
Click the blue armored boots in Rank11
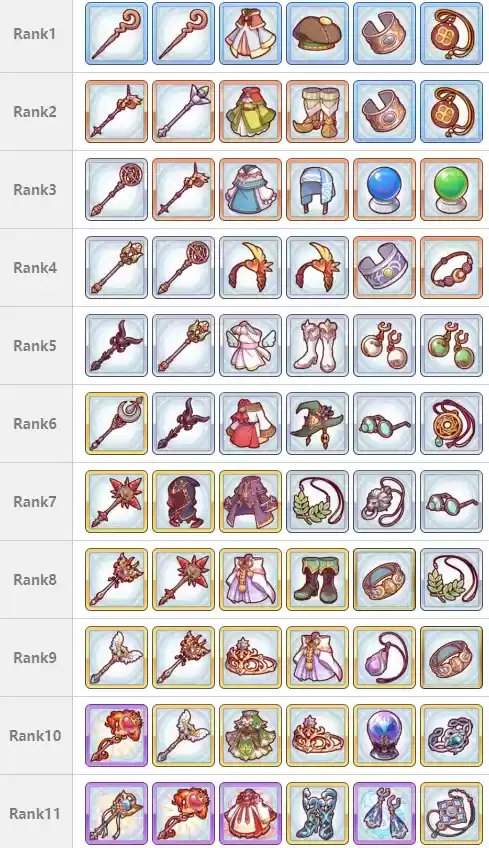(317, 812)
